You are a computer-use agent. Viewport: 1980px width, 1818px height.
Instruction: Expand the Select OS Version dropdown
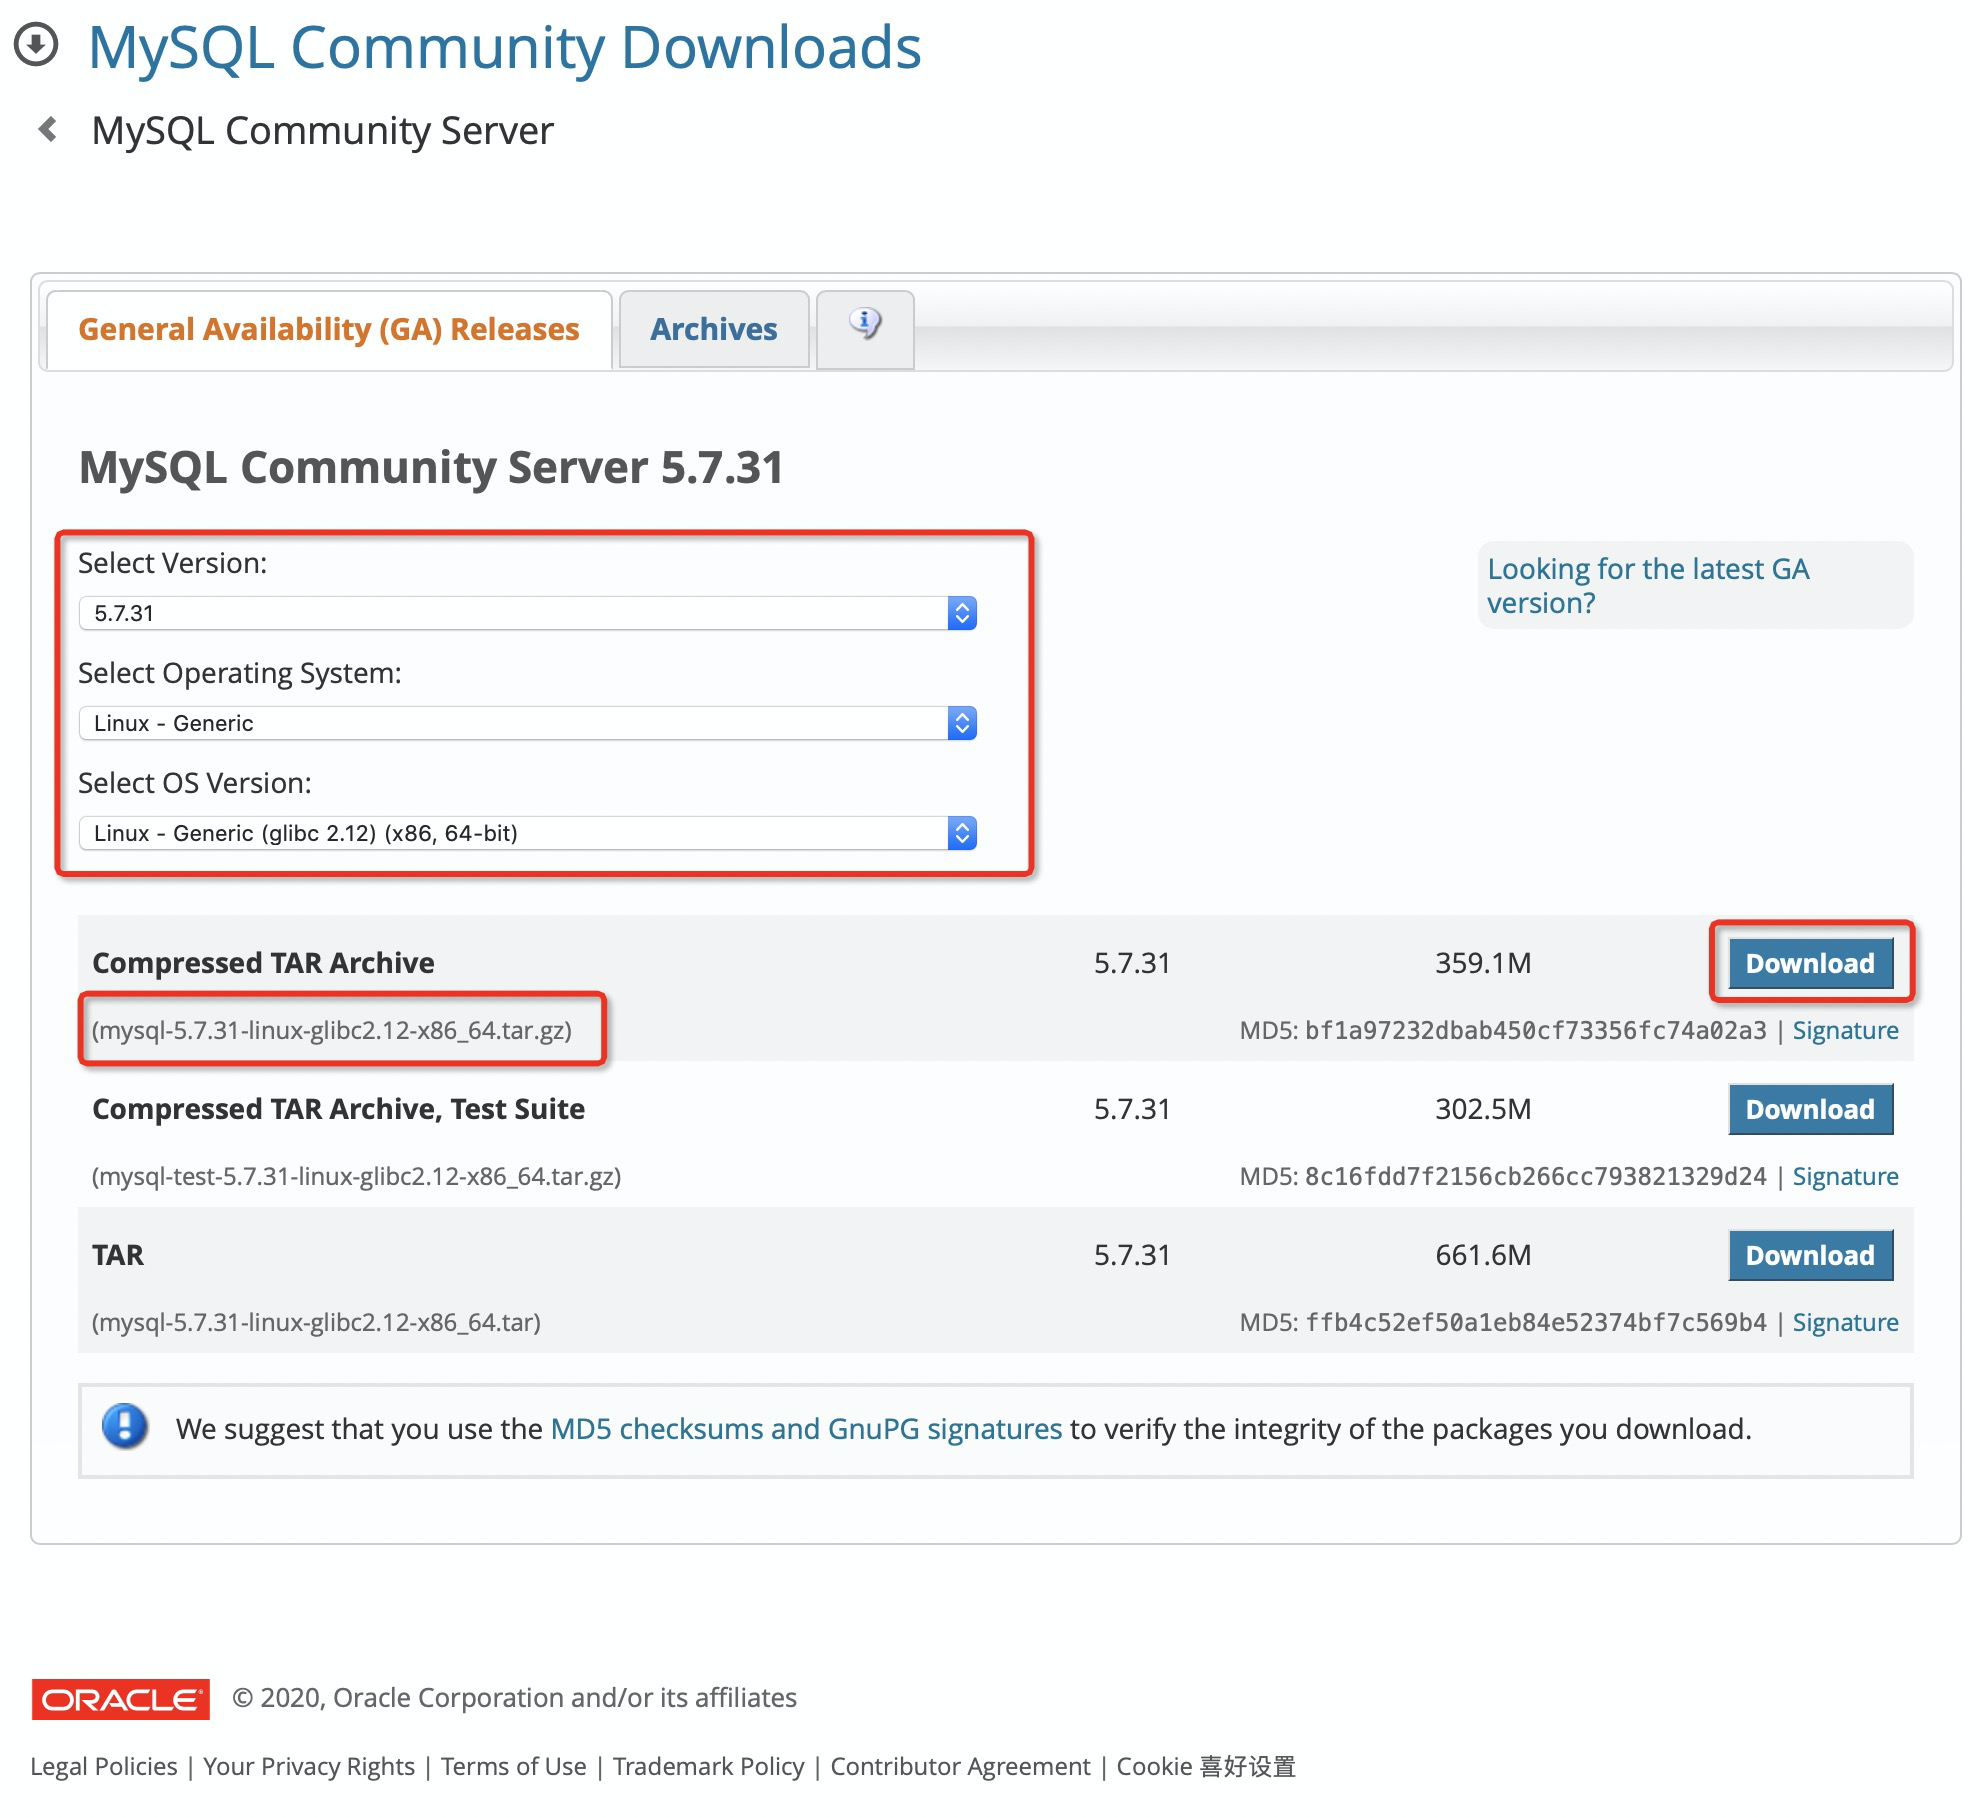pos(527,833)
